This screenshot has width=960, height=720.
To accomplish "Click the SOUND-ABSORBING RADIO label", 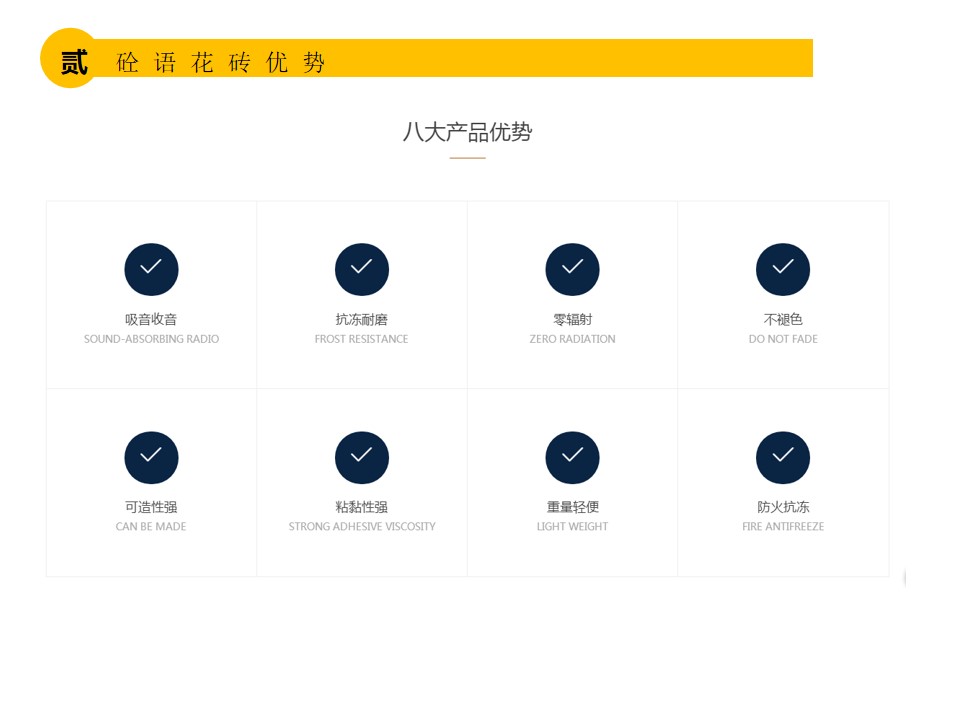I will pos(151,339).
